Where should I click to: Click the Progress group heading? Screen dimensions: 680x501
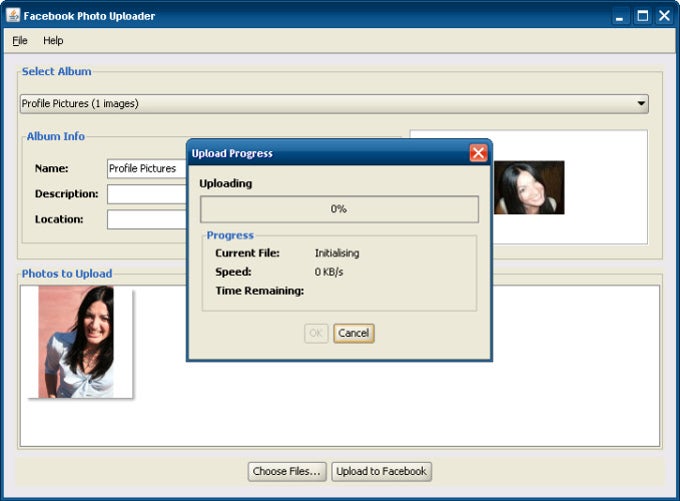(x=230, y=235)
